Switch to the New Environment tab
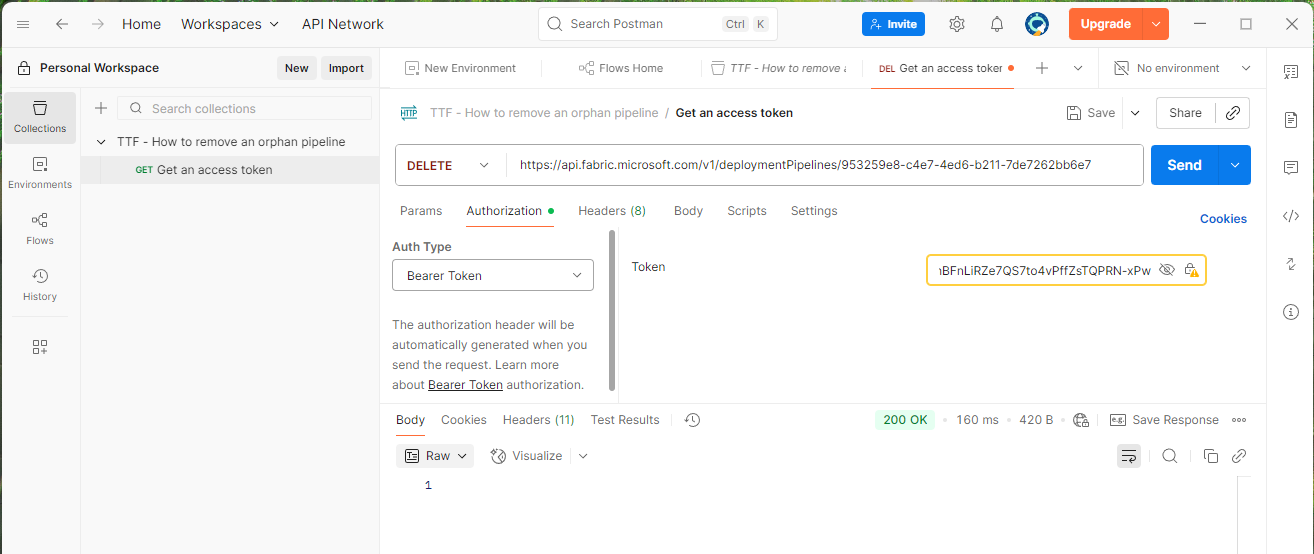This screenshot has width=1314, height=554. pos(460,68)
